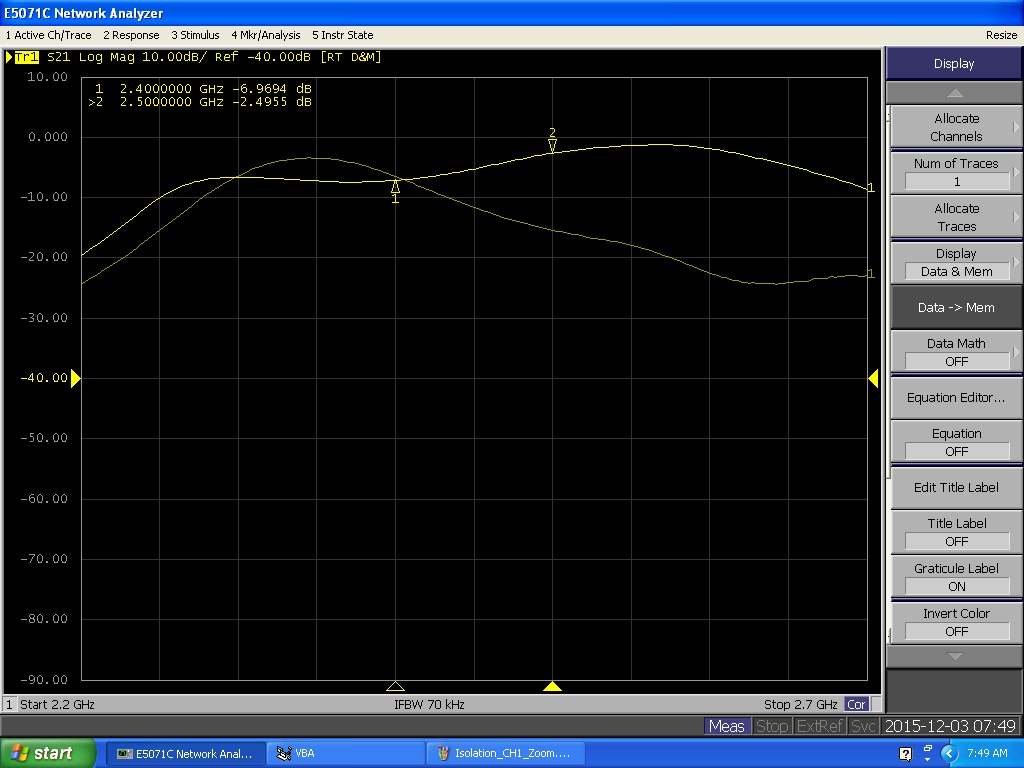Select the hollow marker 1 stimulus indicator
Image resolution: width=1024 pixels, height=768 pixels.
point(395,686)
